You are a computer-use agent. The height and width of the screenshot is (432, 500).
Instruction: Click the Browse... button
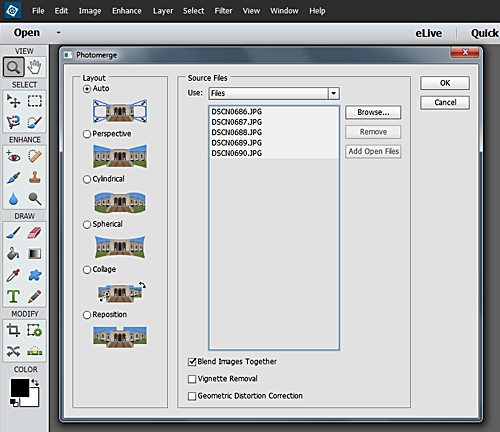(373, 112)
